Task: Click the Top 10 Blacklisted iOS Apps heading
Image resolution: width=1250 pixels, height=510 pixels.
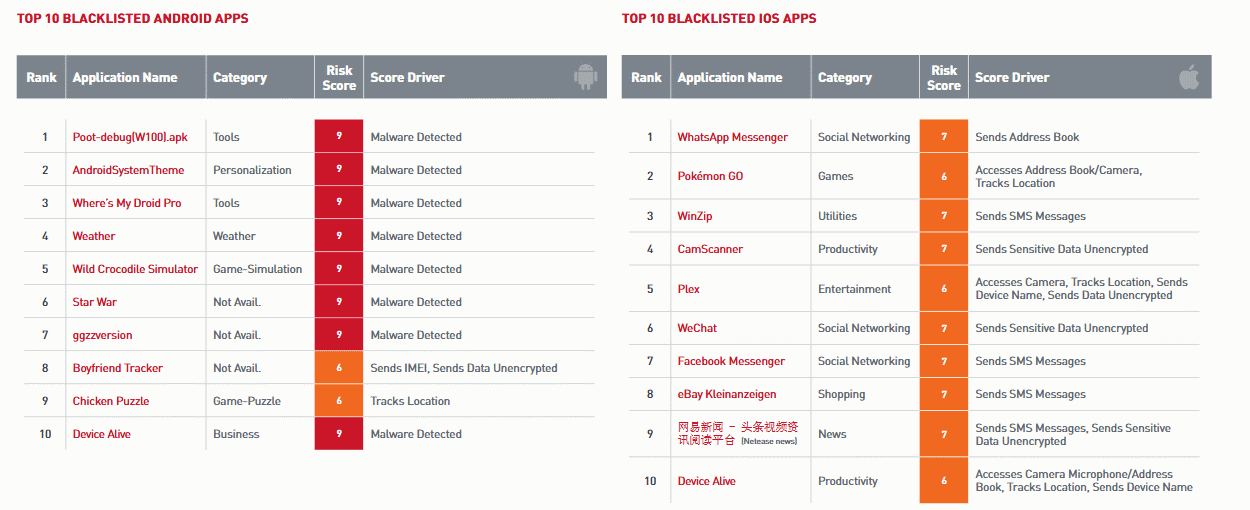Action: [718, 18]
